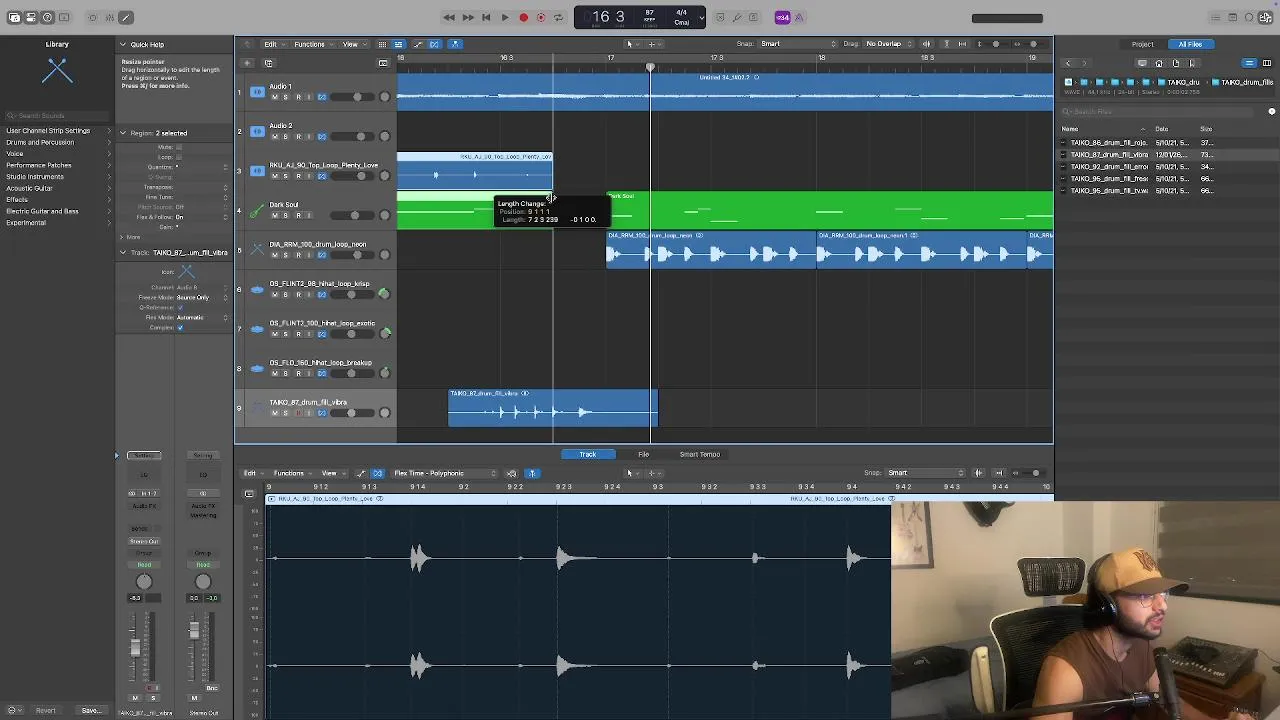Toggle Show Automation in tracks area

click(417, 44)
